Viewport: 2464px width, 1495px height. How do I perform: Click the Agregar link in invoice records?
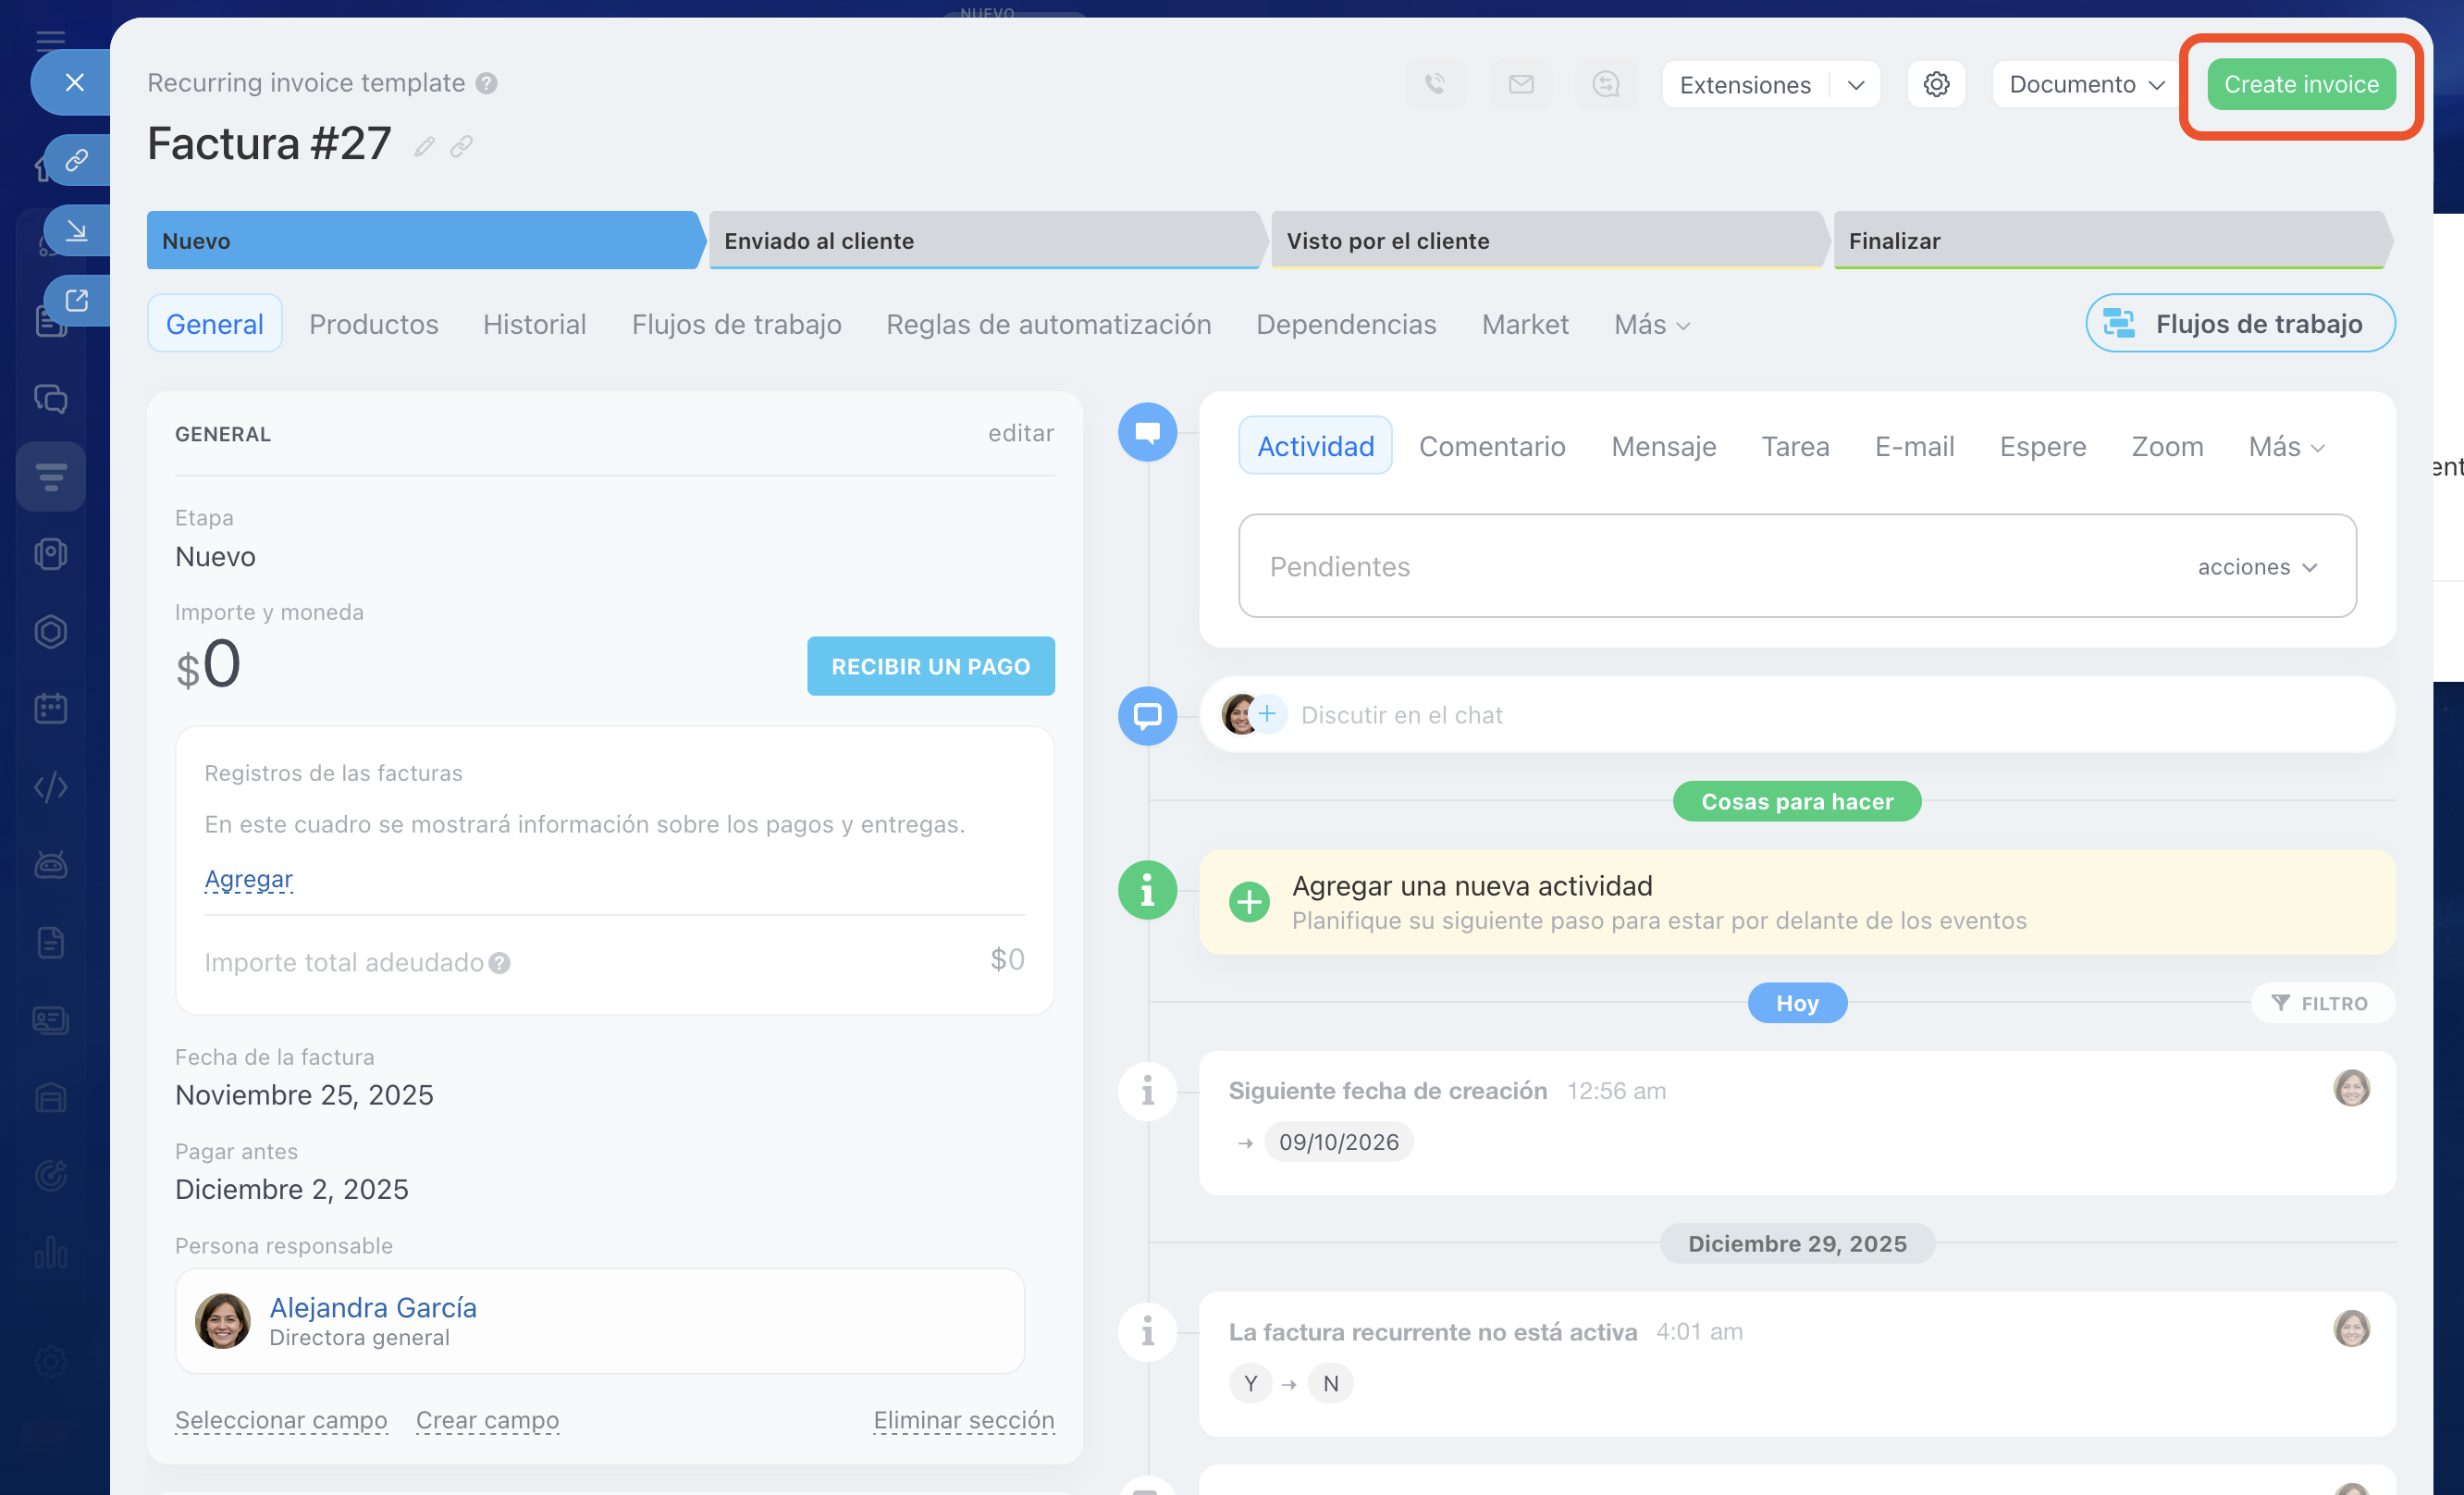tap(248, 878)
